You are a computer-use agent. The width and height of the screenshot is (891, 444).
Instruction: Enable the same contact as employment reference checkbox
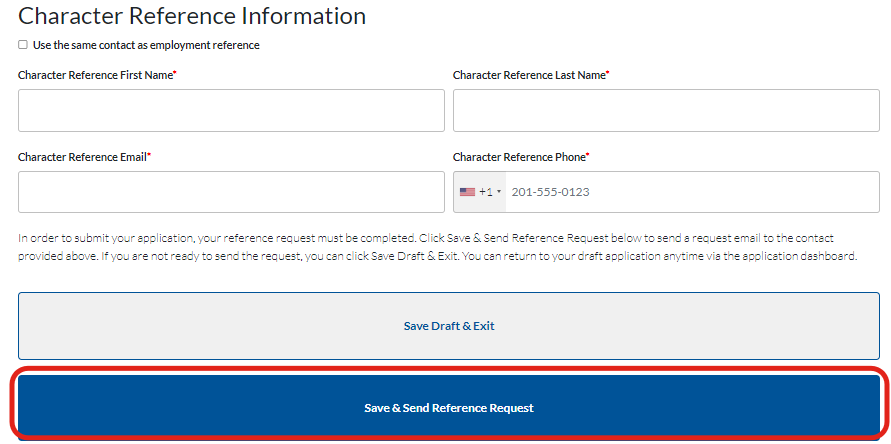[23, 45]
